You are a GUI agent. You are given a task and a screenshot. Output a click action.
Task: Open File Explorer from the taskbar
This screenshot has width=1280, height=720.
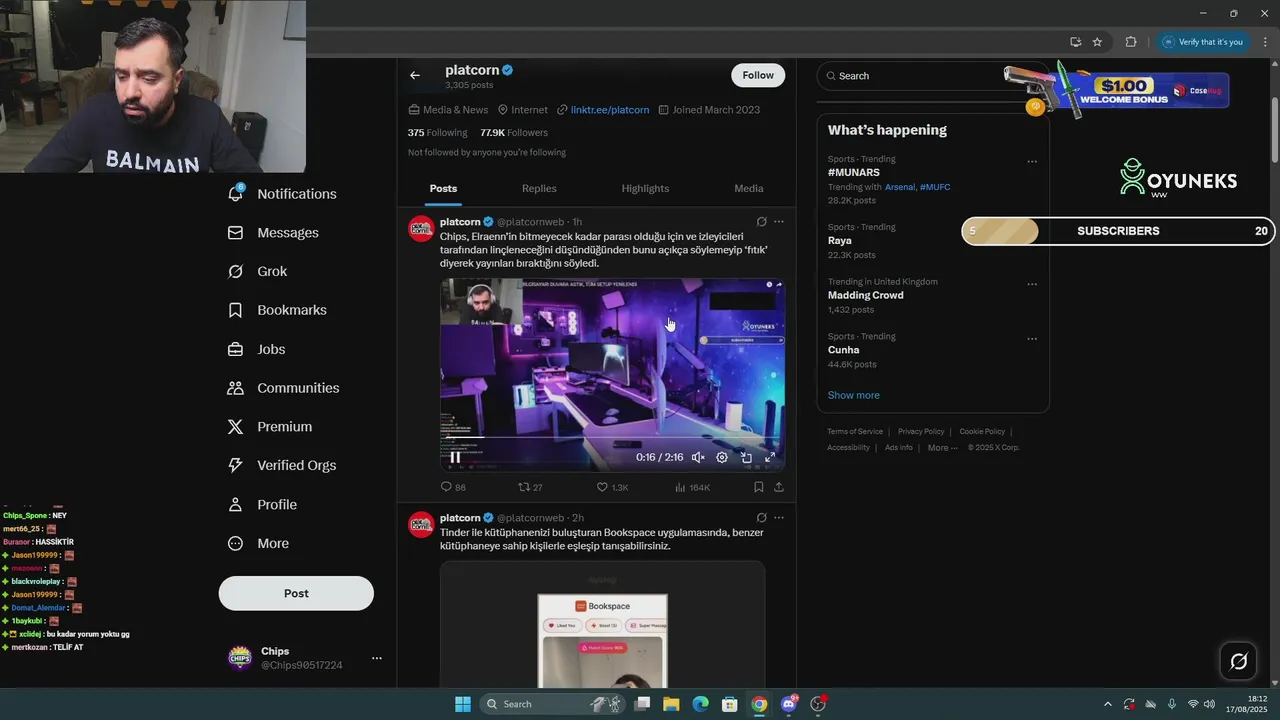click(x=671, y=704)
